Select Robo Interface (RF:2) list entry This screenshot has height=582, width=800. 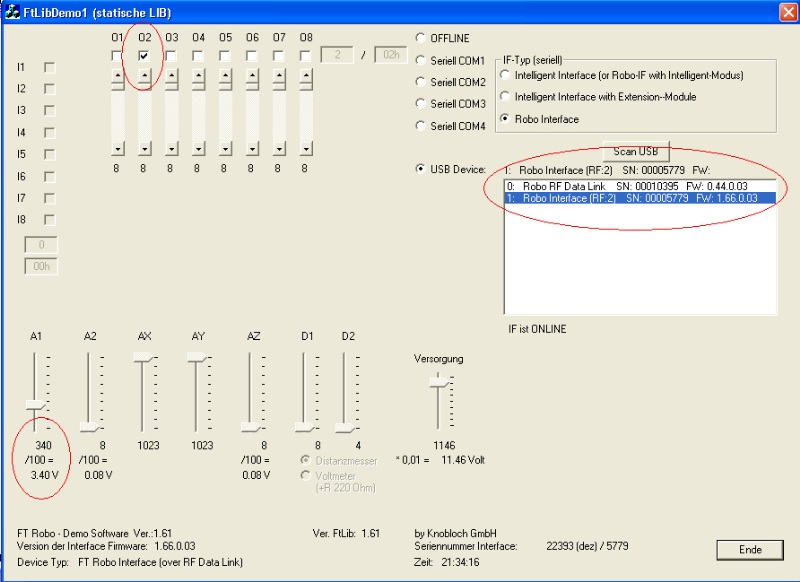(640, 198)
